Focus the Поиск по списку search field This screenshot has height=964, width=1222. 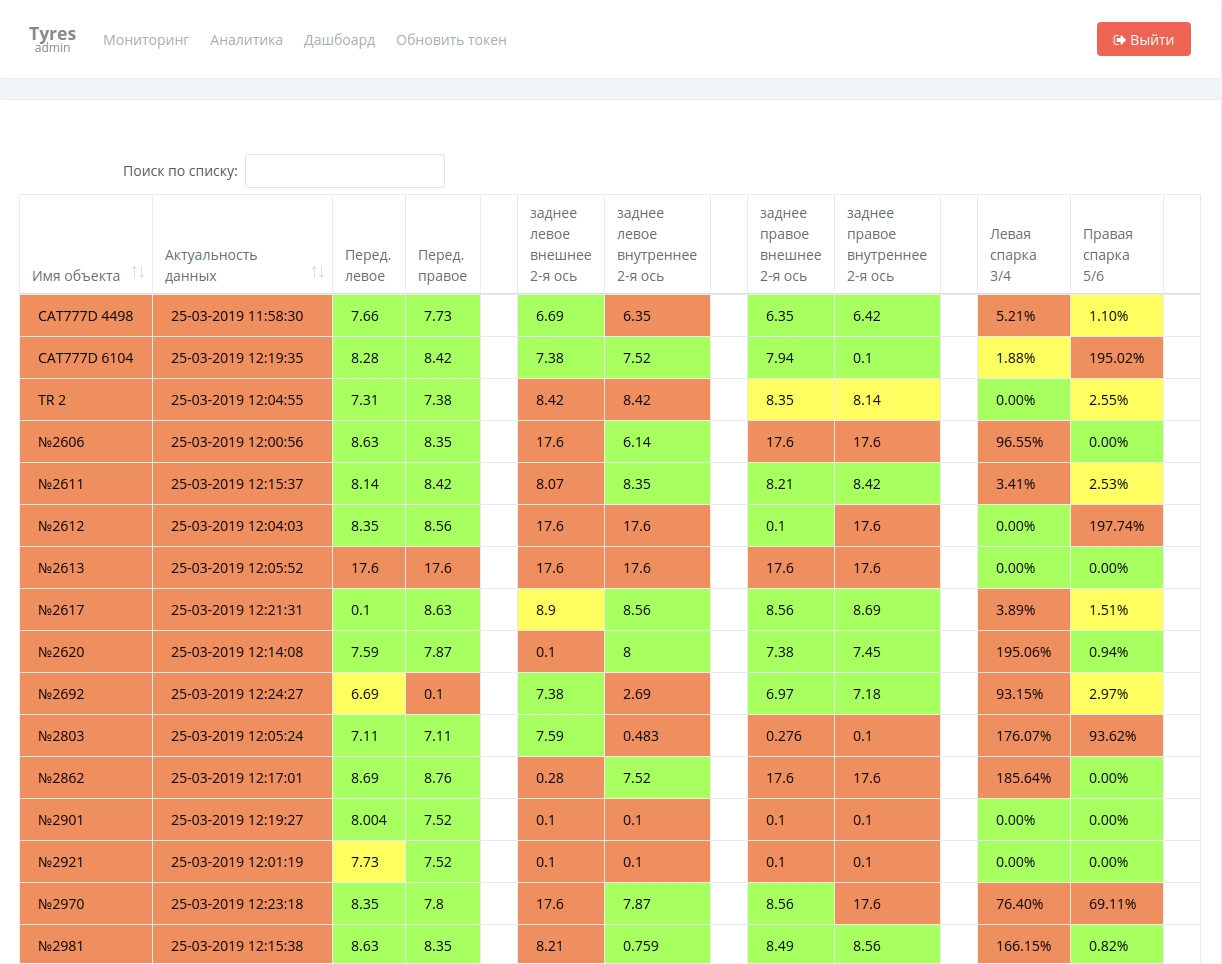click(344, 171)
